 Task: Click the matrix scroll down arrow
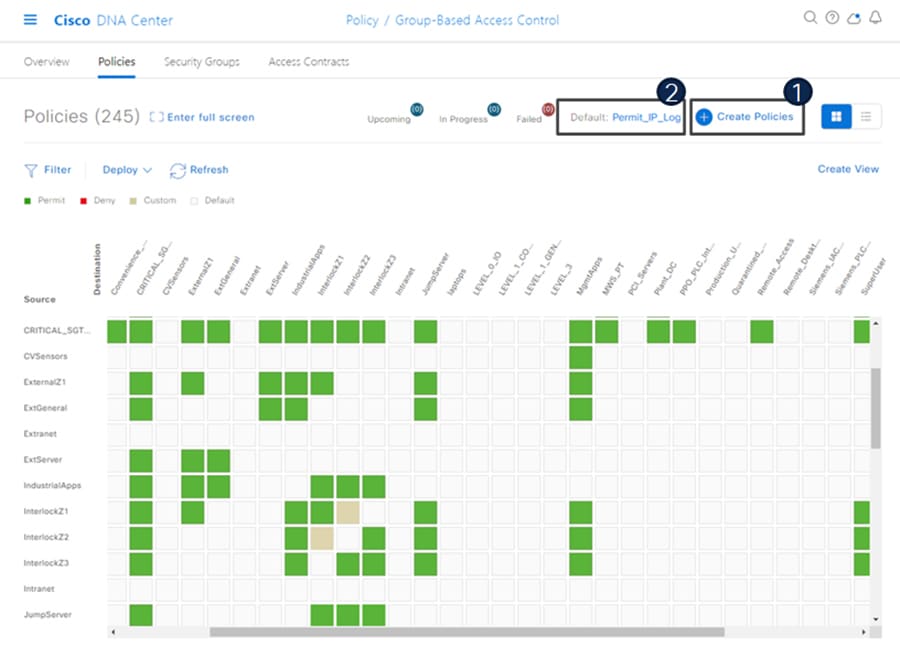pos(875,619)
